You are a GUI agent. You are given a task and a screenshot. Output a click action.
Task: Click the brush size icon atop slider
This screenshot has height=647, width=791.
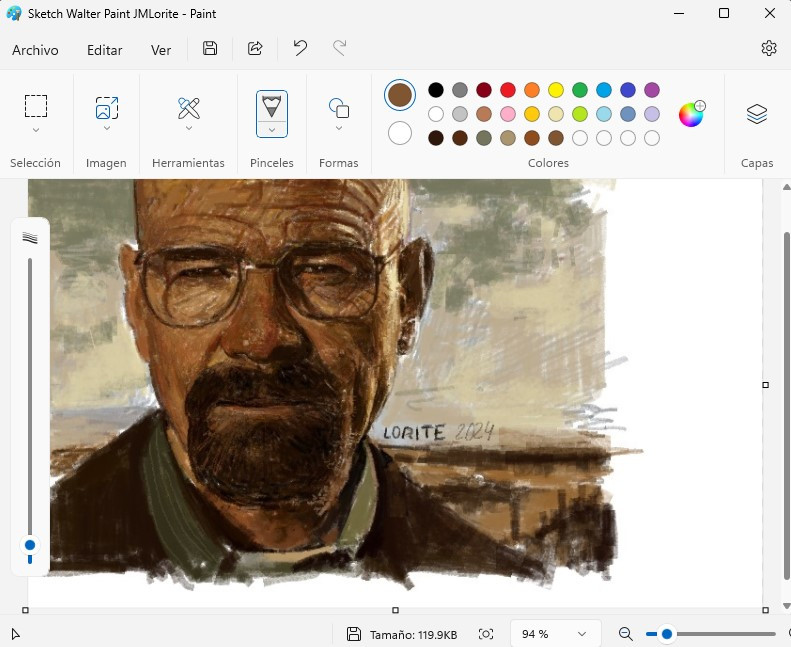pos(30,238)
